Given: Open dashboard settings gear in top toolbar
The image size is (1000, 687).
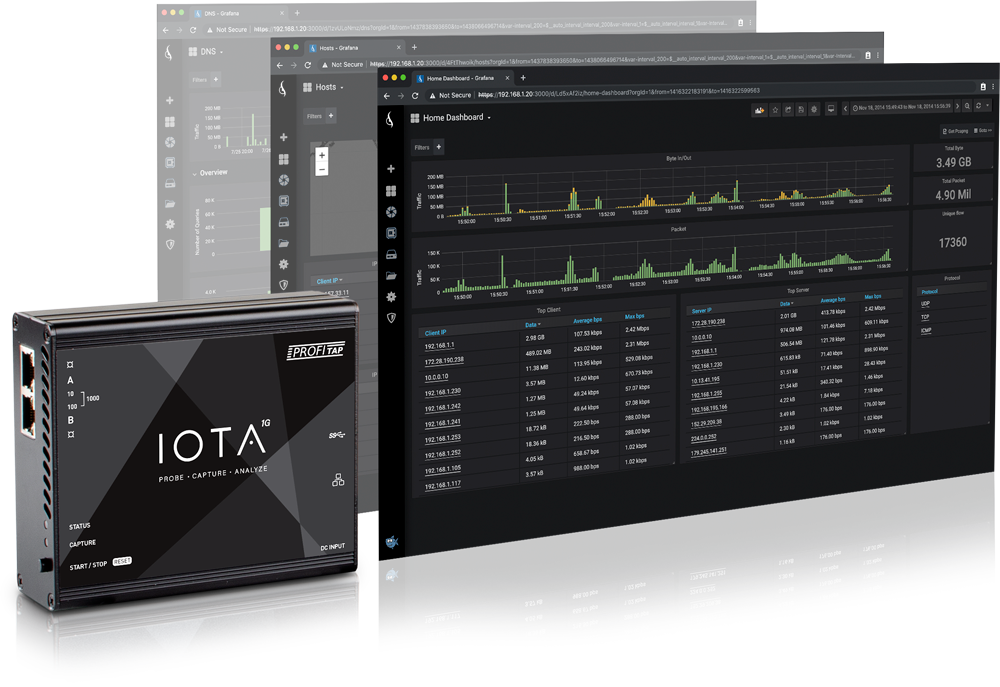Looking at the screenshot, I should coord(814,109).
